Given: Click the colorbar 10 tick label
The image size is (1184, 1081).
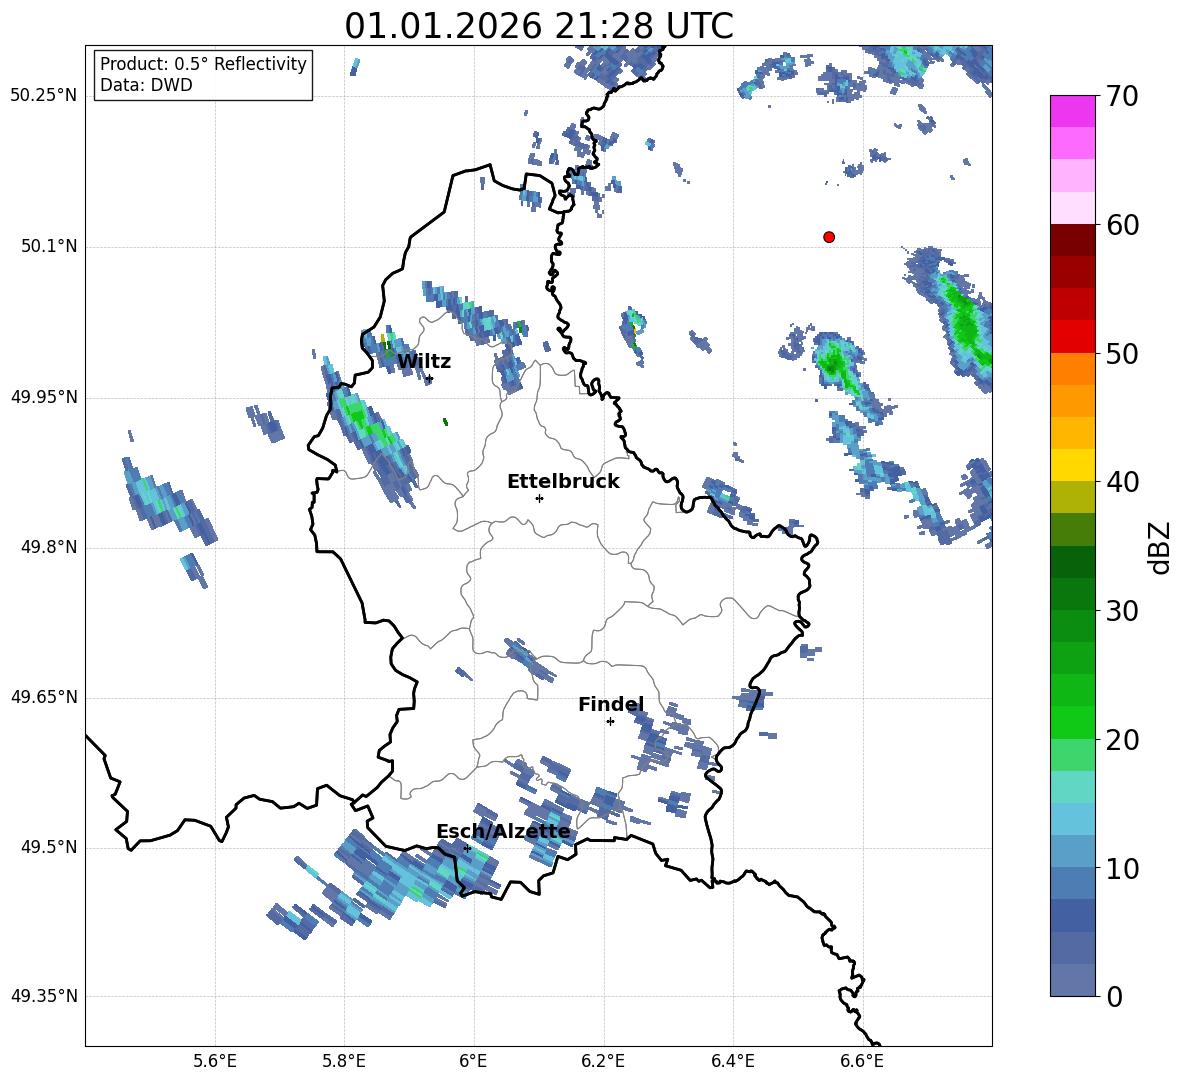Looking at the screenshot, I should pyautogui.click(x=1122, y=869).
